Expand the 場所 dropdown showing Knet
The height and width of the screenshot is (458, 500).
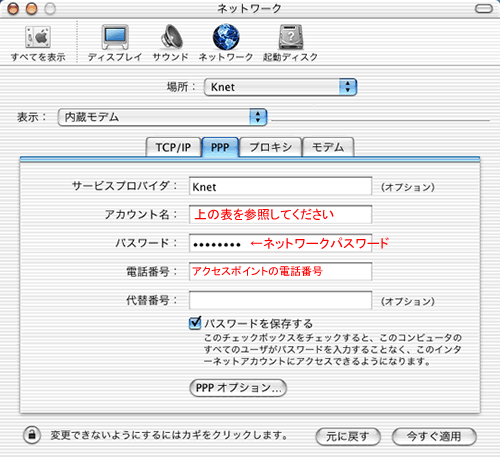pyautogui.click(x=280, y=87)
